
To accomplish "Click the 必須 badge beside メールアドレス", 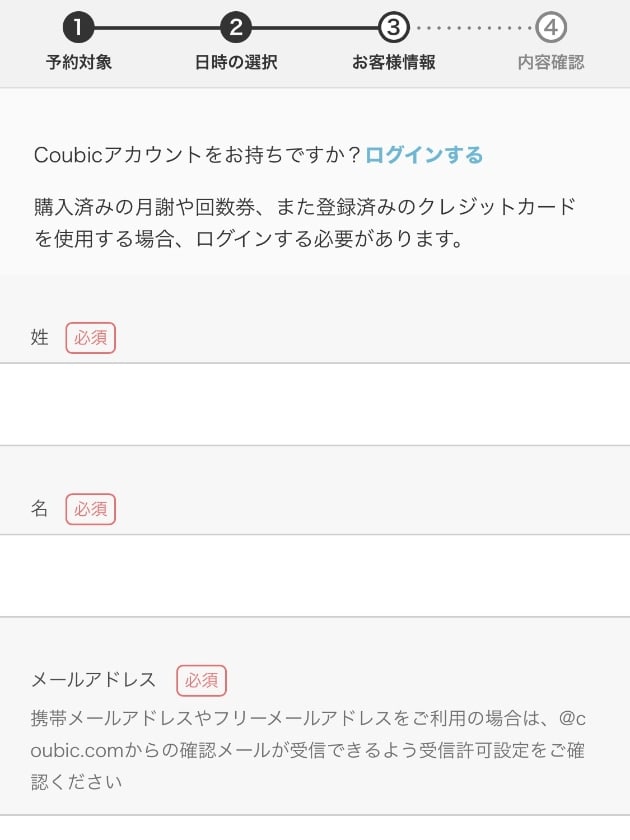I will point(202,680).
